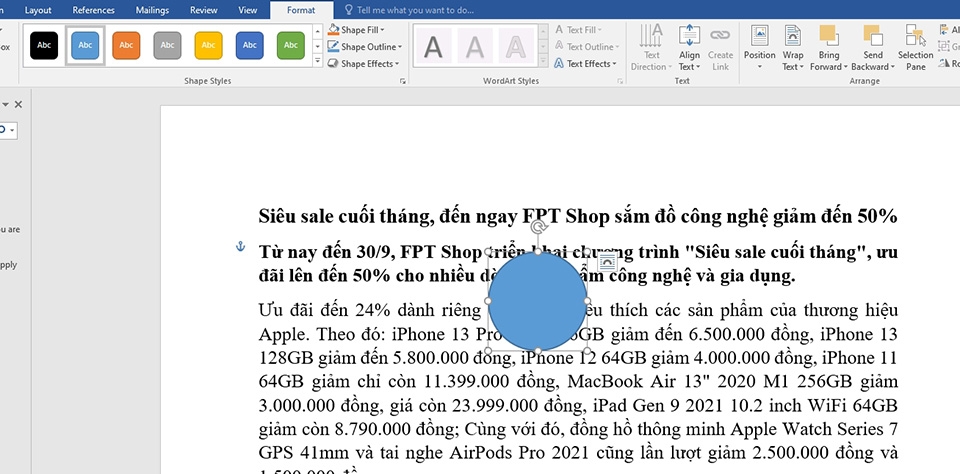The height and width of the screenshot is (474, 960).
Task: Open Bring Forward dropdown arrow
Action: (x=845, y=67)
